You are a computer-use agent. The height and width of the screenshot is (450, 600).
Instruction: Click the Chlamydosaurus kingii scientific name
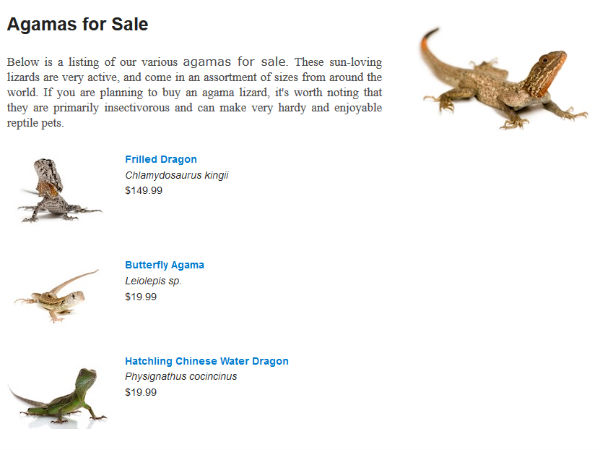[177, 175]
